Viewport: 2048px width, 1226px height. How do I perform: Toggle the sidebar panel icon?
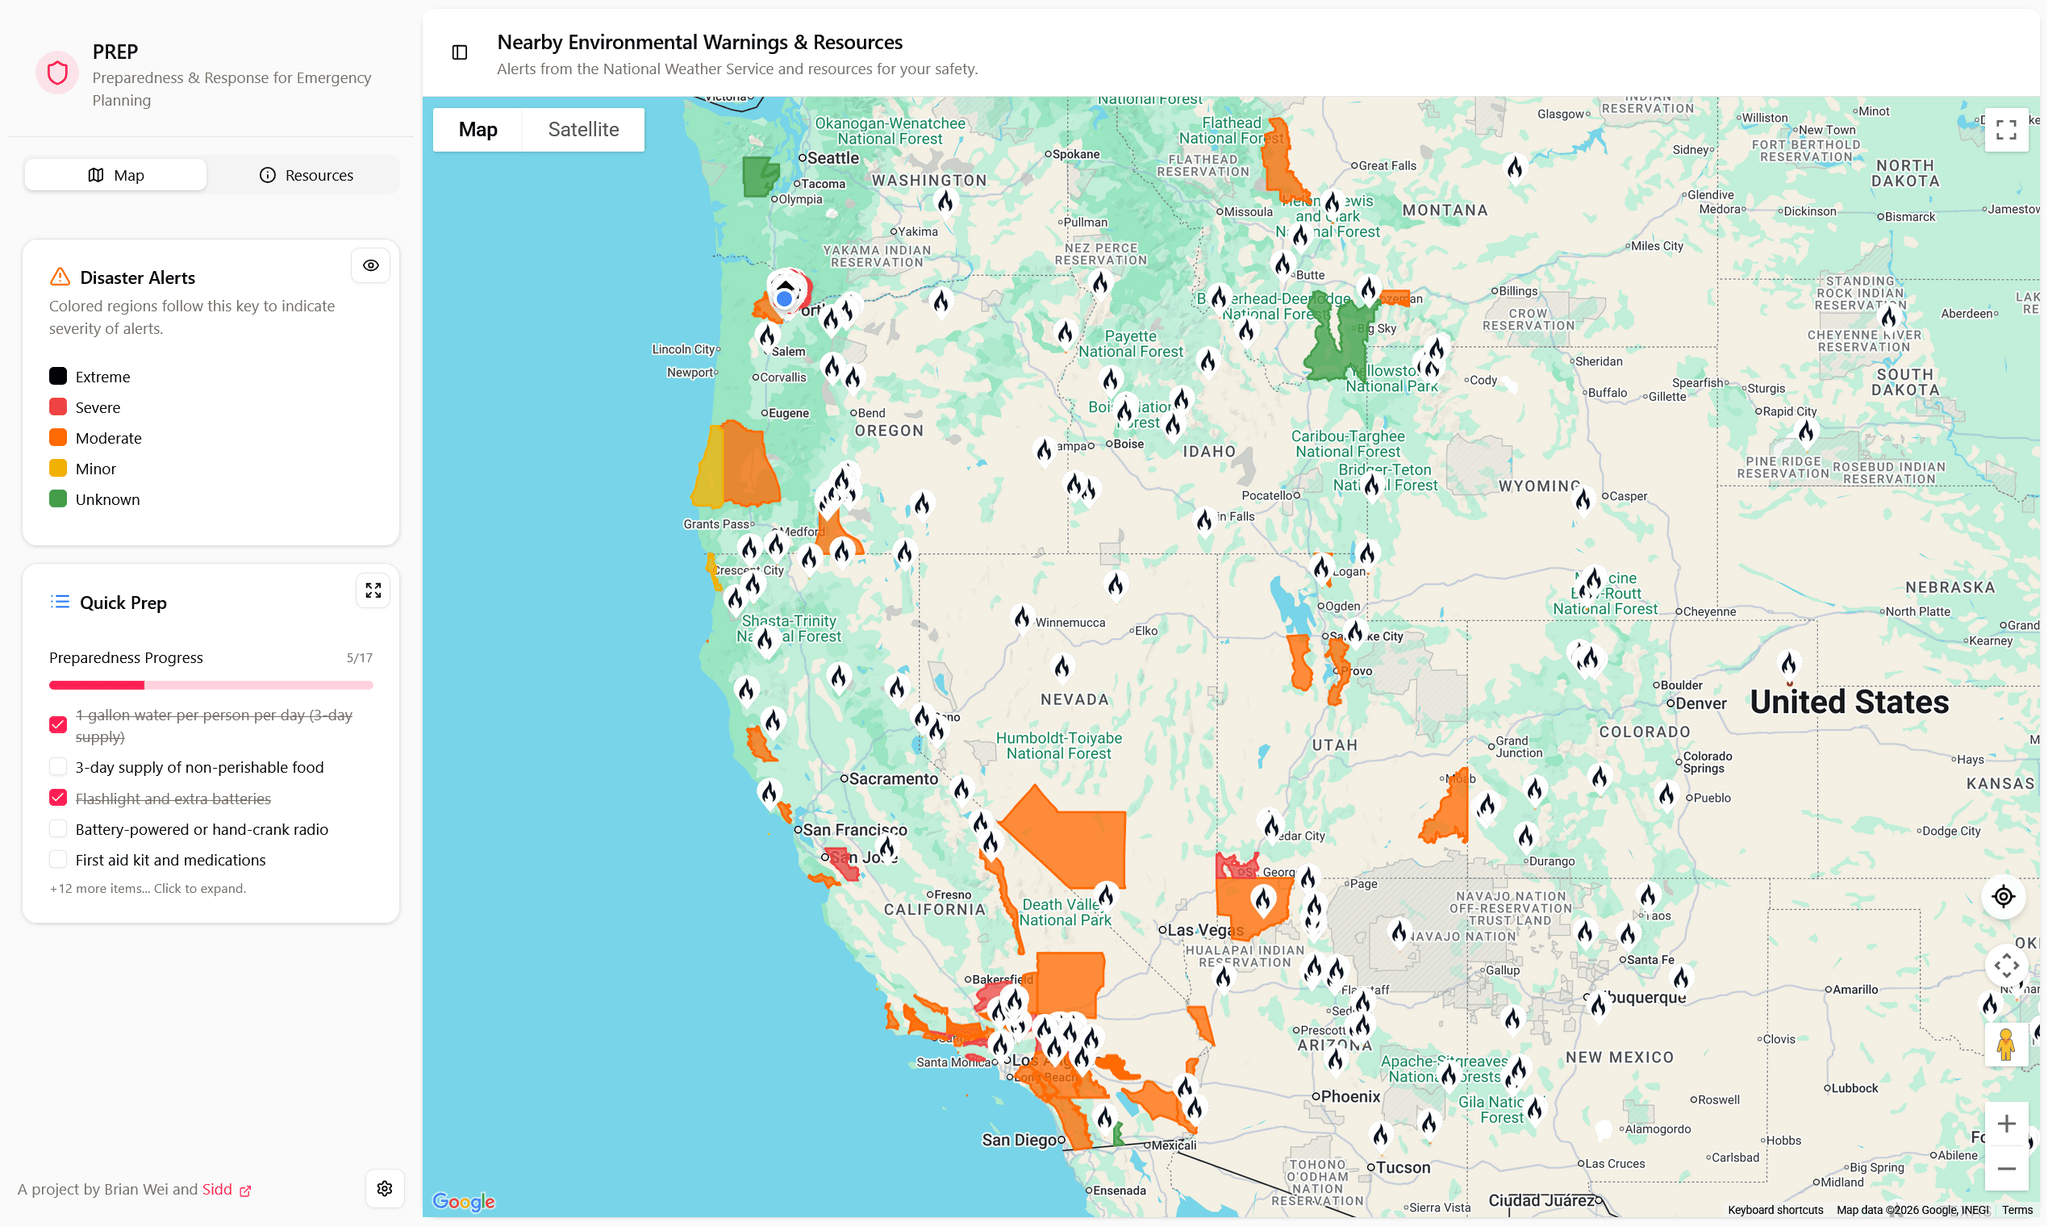coord(460,53)
